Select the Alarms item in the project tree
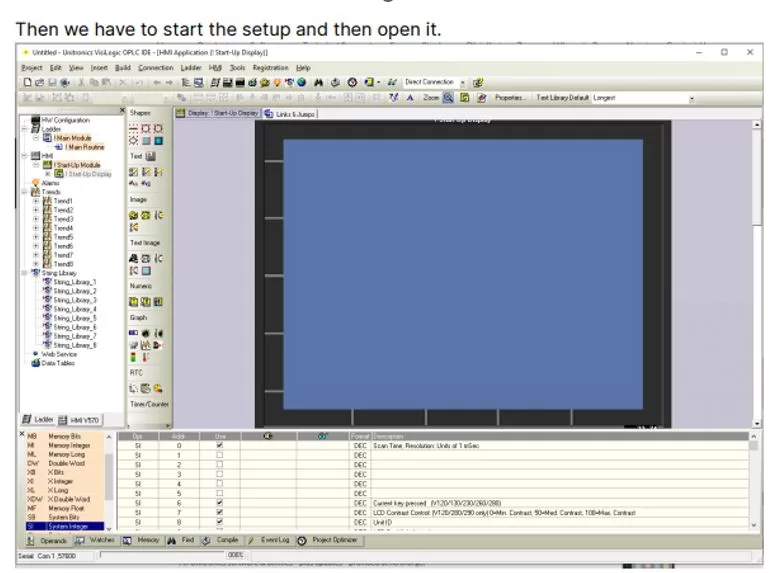 (x=50, y=182)
